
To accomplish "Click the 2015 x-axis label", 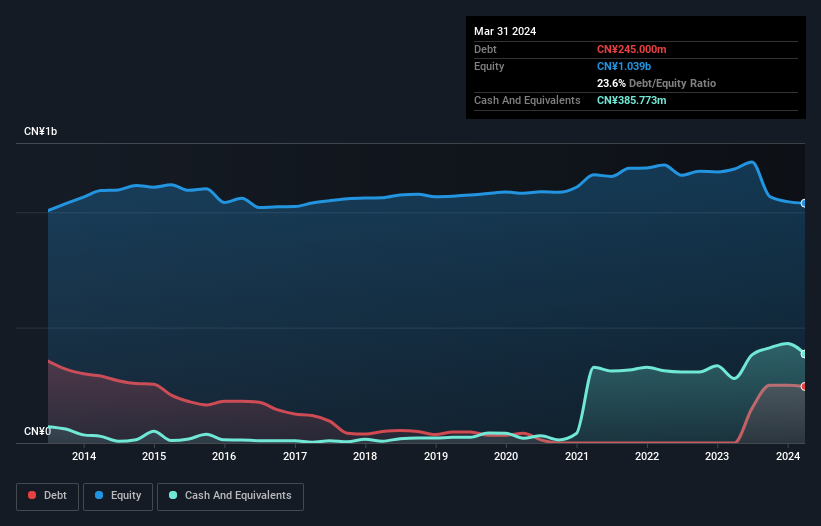I will [x=154, y=456].
